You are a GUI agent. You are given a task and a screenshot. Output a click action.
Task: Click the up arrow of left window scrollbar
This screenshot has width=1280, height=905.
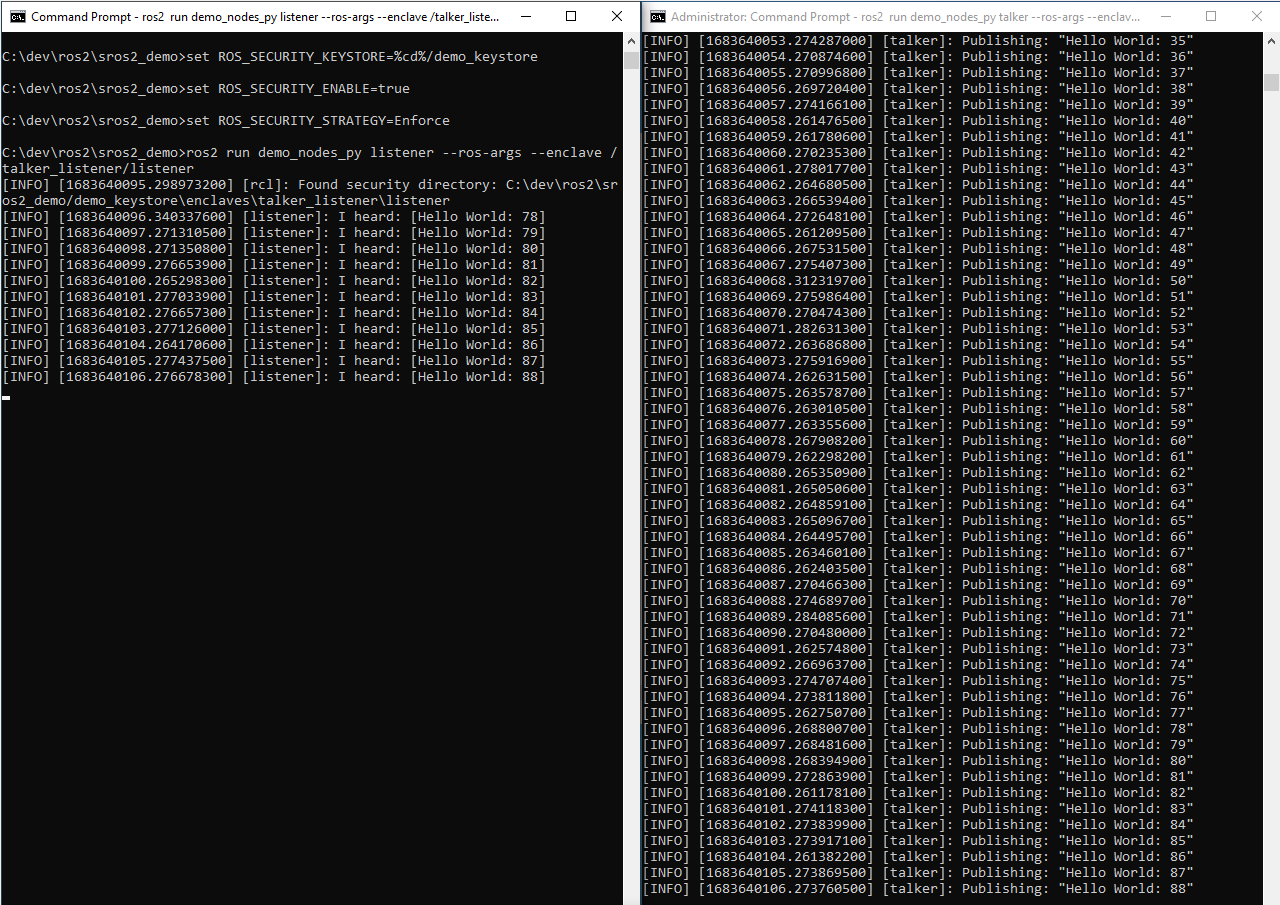[x=631, y=42]
